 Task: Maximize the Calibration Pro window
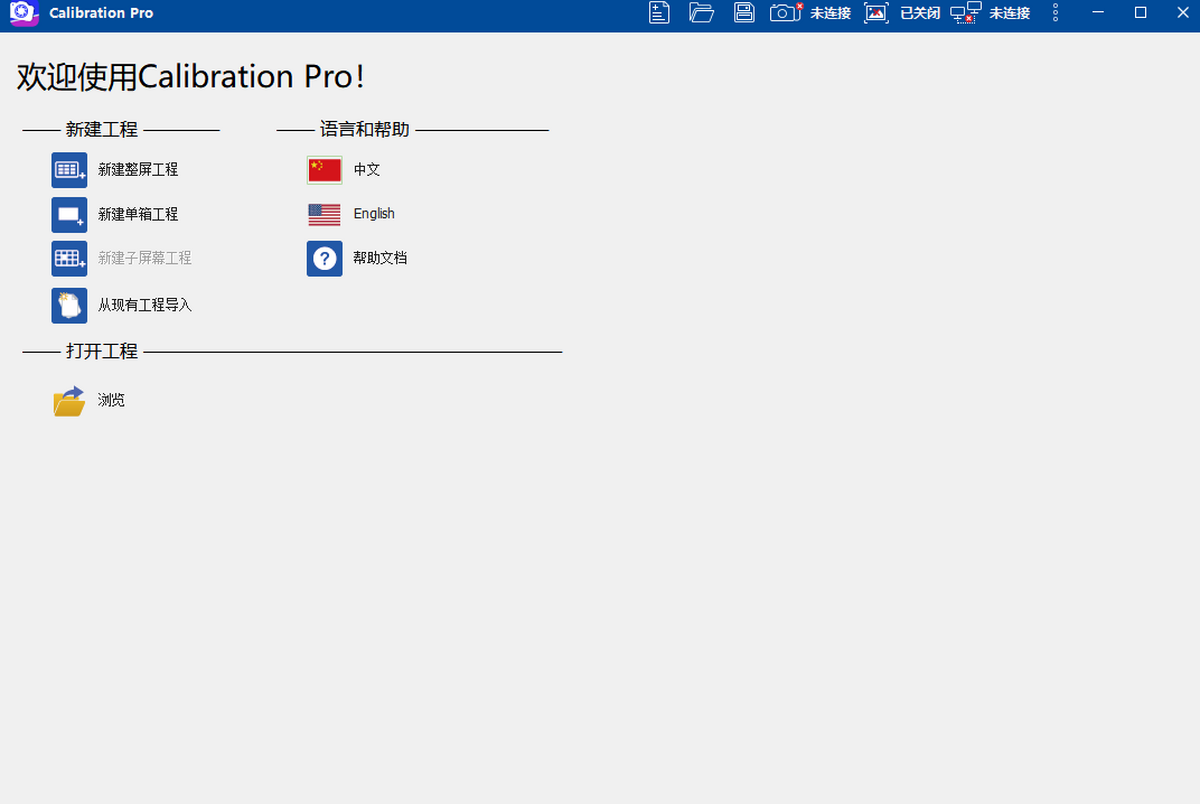[1140, 13]
